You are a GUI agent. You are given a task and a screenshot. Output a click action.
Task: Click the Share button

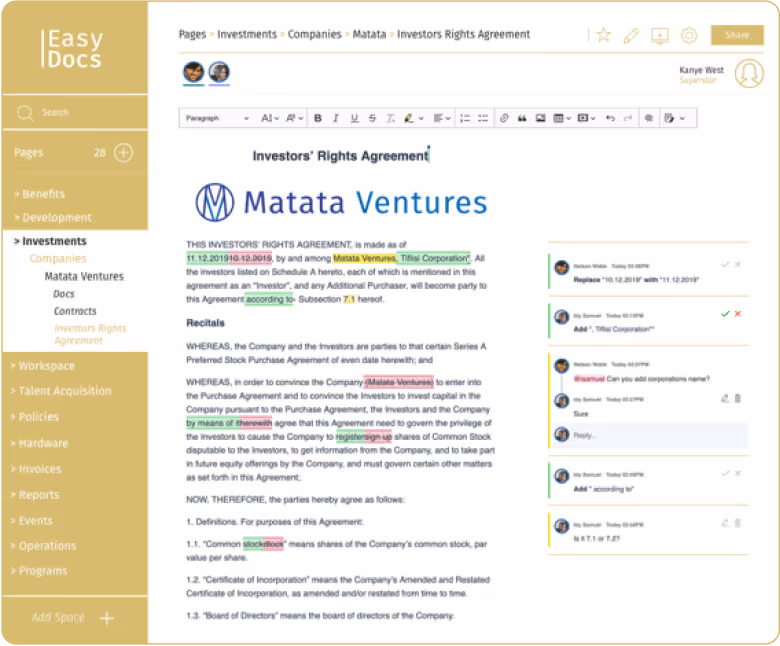736,35
